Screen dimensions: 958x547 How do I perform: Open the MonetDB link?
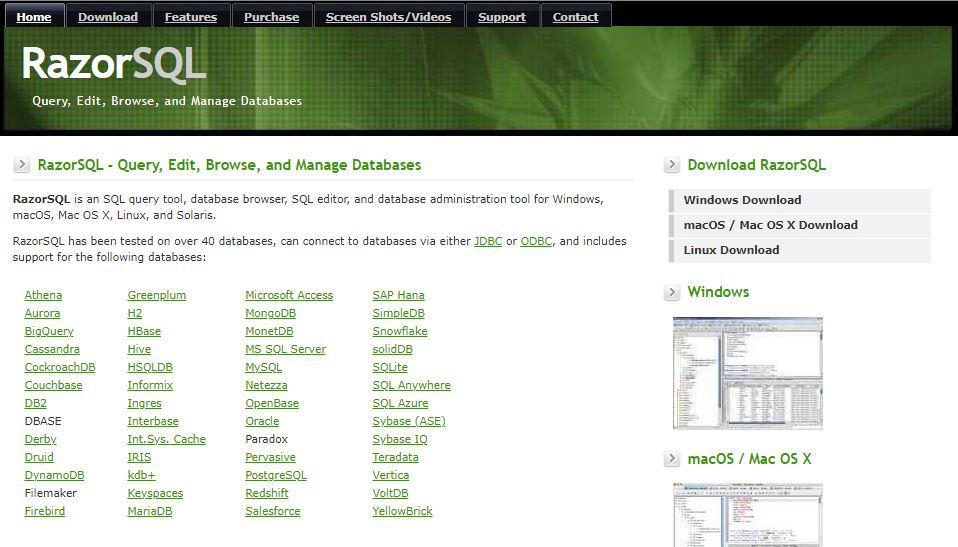pyautogui.click(x=269, y=331)
